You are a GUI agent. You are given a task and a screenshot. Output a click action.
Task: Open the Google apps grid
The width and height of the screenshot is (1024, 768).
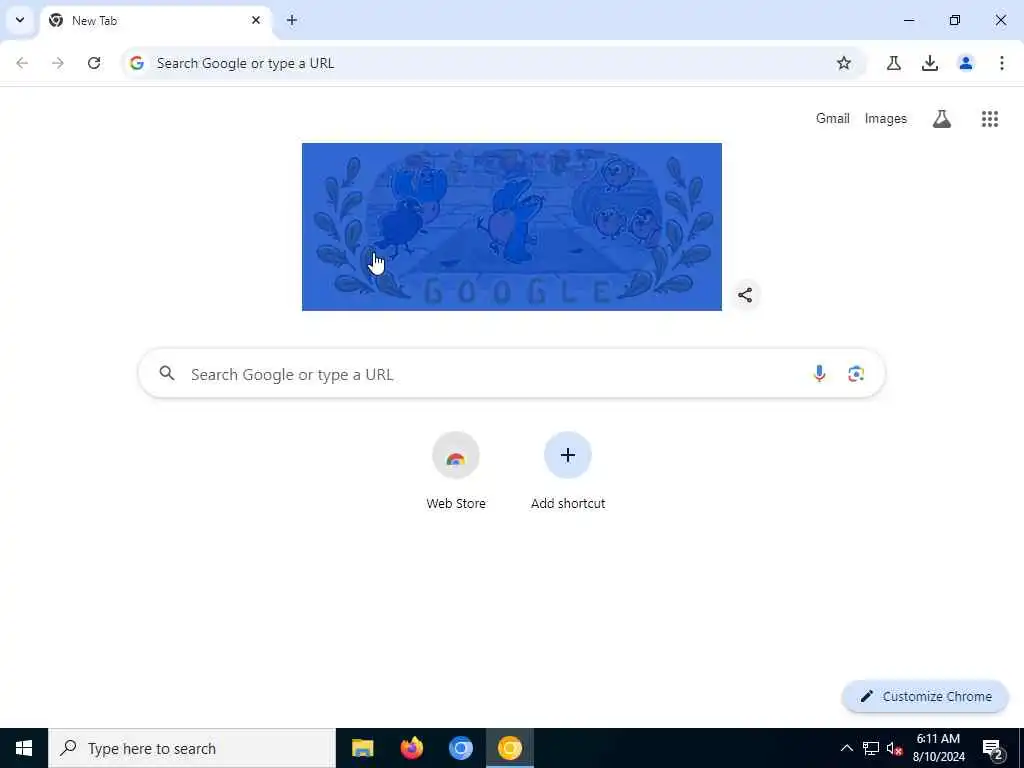(989, 119)
